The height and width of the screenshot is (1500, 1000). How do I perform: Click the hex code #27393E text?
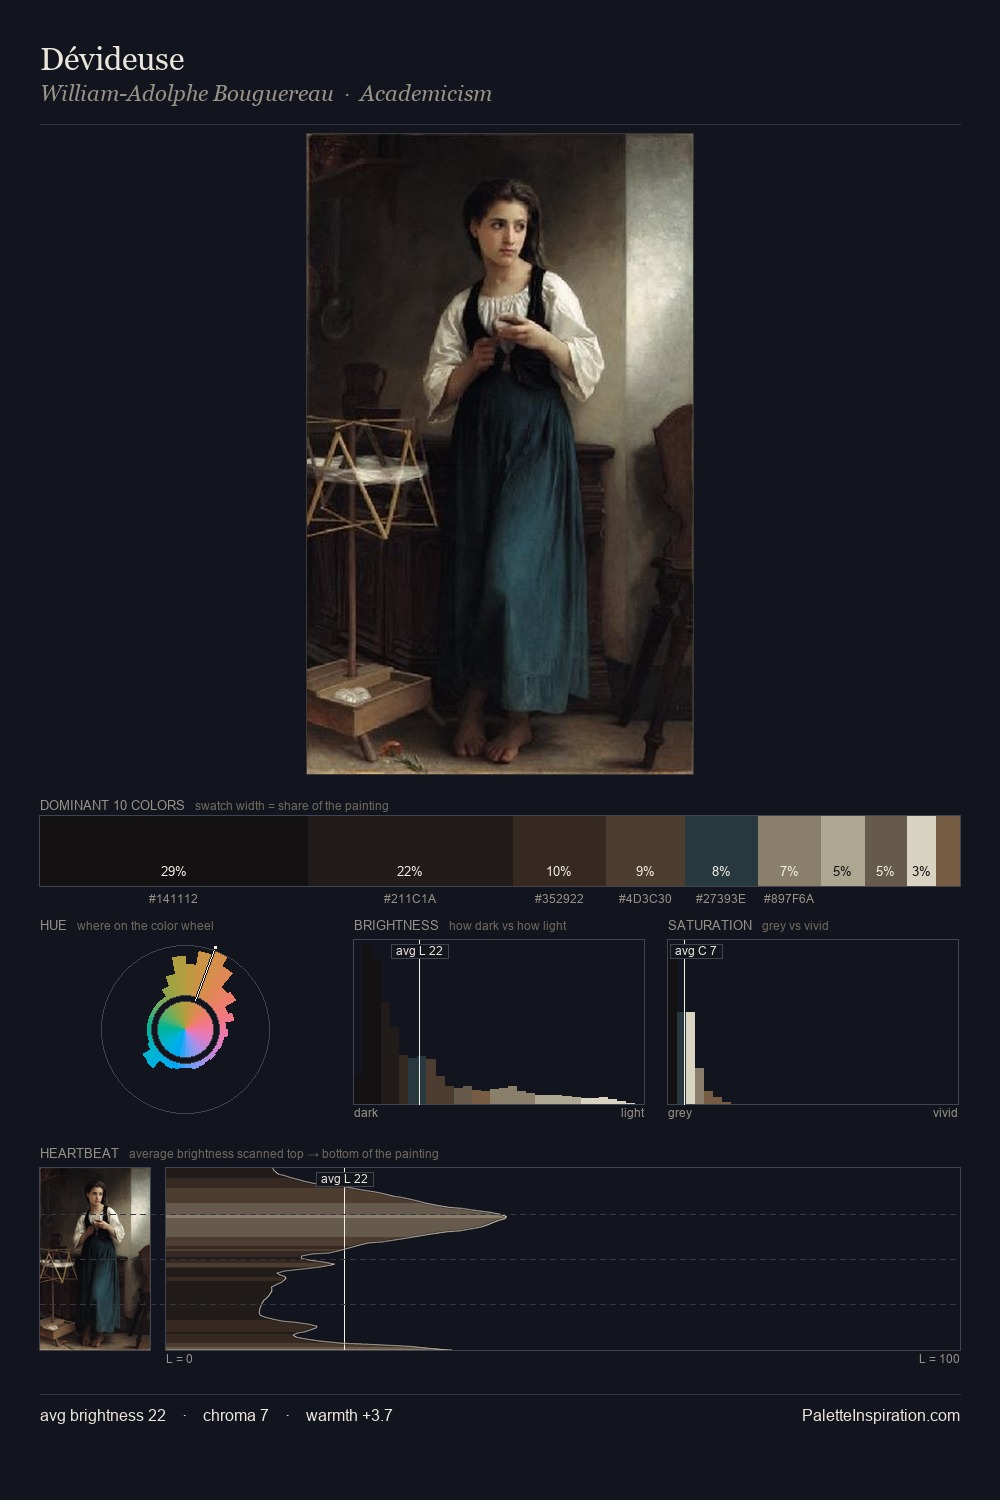(x=721, y=899)
